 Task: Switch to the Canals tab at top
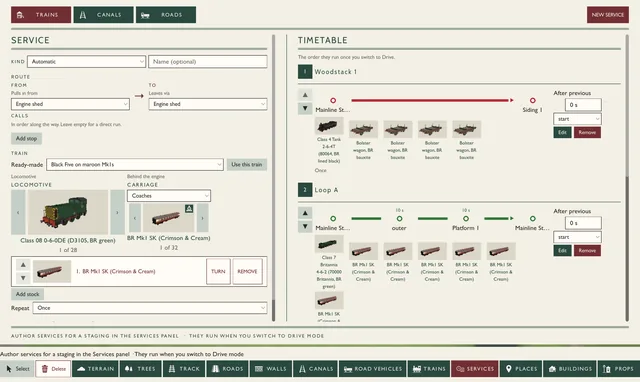pos(103,15)
